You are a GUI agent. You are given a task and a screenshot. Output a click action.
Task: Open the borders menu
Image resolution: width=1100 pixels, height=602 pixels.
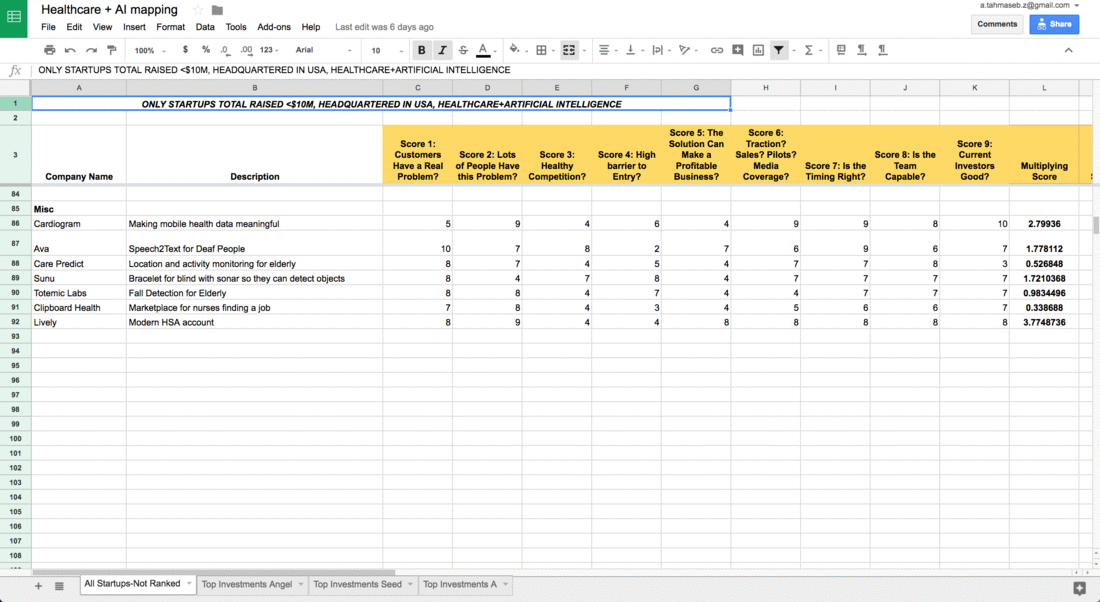tap(542, 50)
